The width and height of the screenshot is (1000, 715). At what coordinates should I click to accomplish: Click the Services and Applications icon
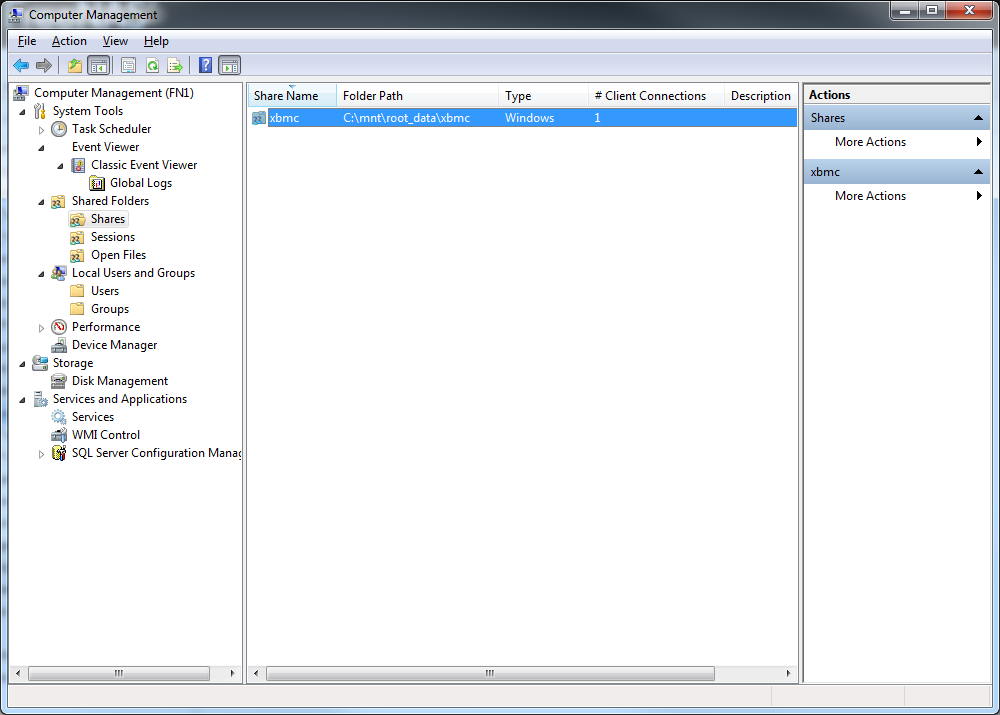pyautogui.click(x=40, y=399)
